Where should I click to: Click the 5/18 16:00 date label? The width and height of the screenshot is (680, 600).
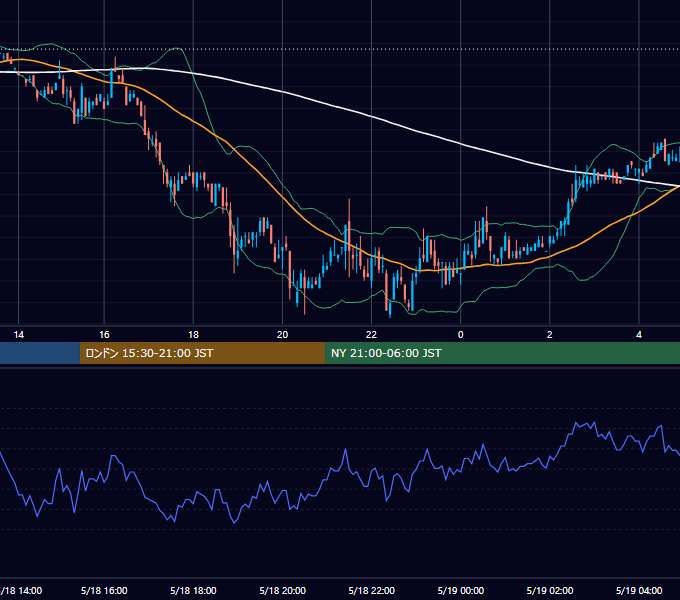coord(104,590)
